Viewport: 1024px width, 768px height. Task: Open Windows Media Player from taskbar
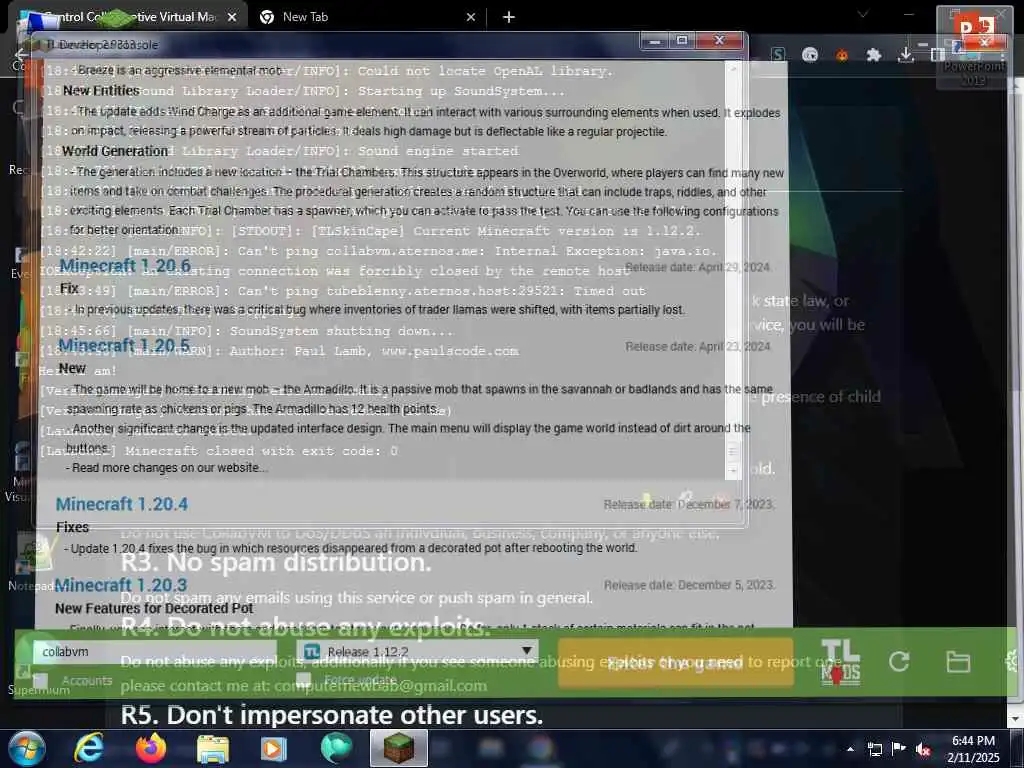(274, 748)
